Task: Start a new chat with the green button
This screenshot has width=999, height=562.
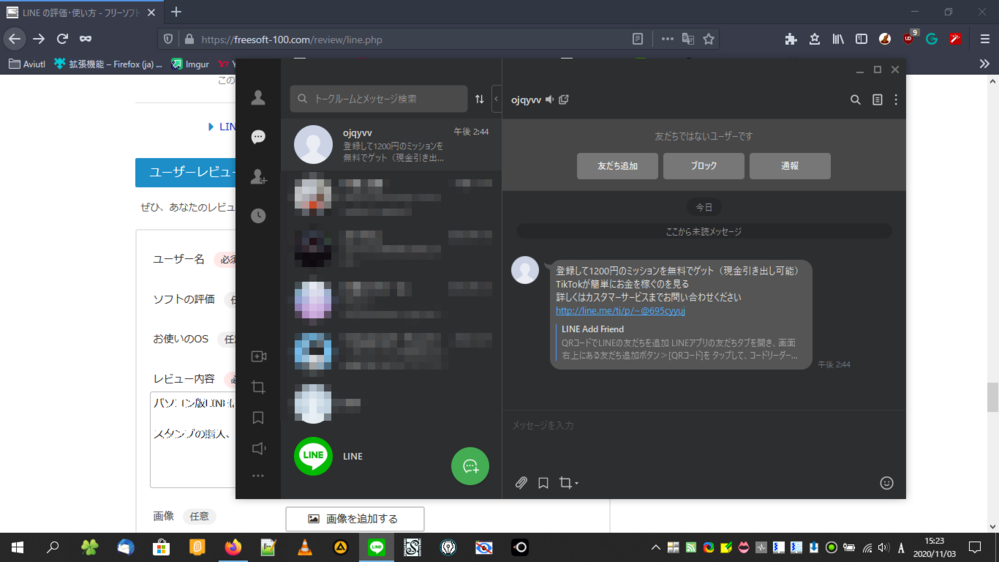Action: 470,466
